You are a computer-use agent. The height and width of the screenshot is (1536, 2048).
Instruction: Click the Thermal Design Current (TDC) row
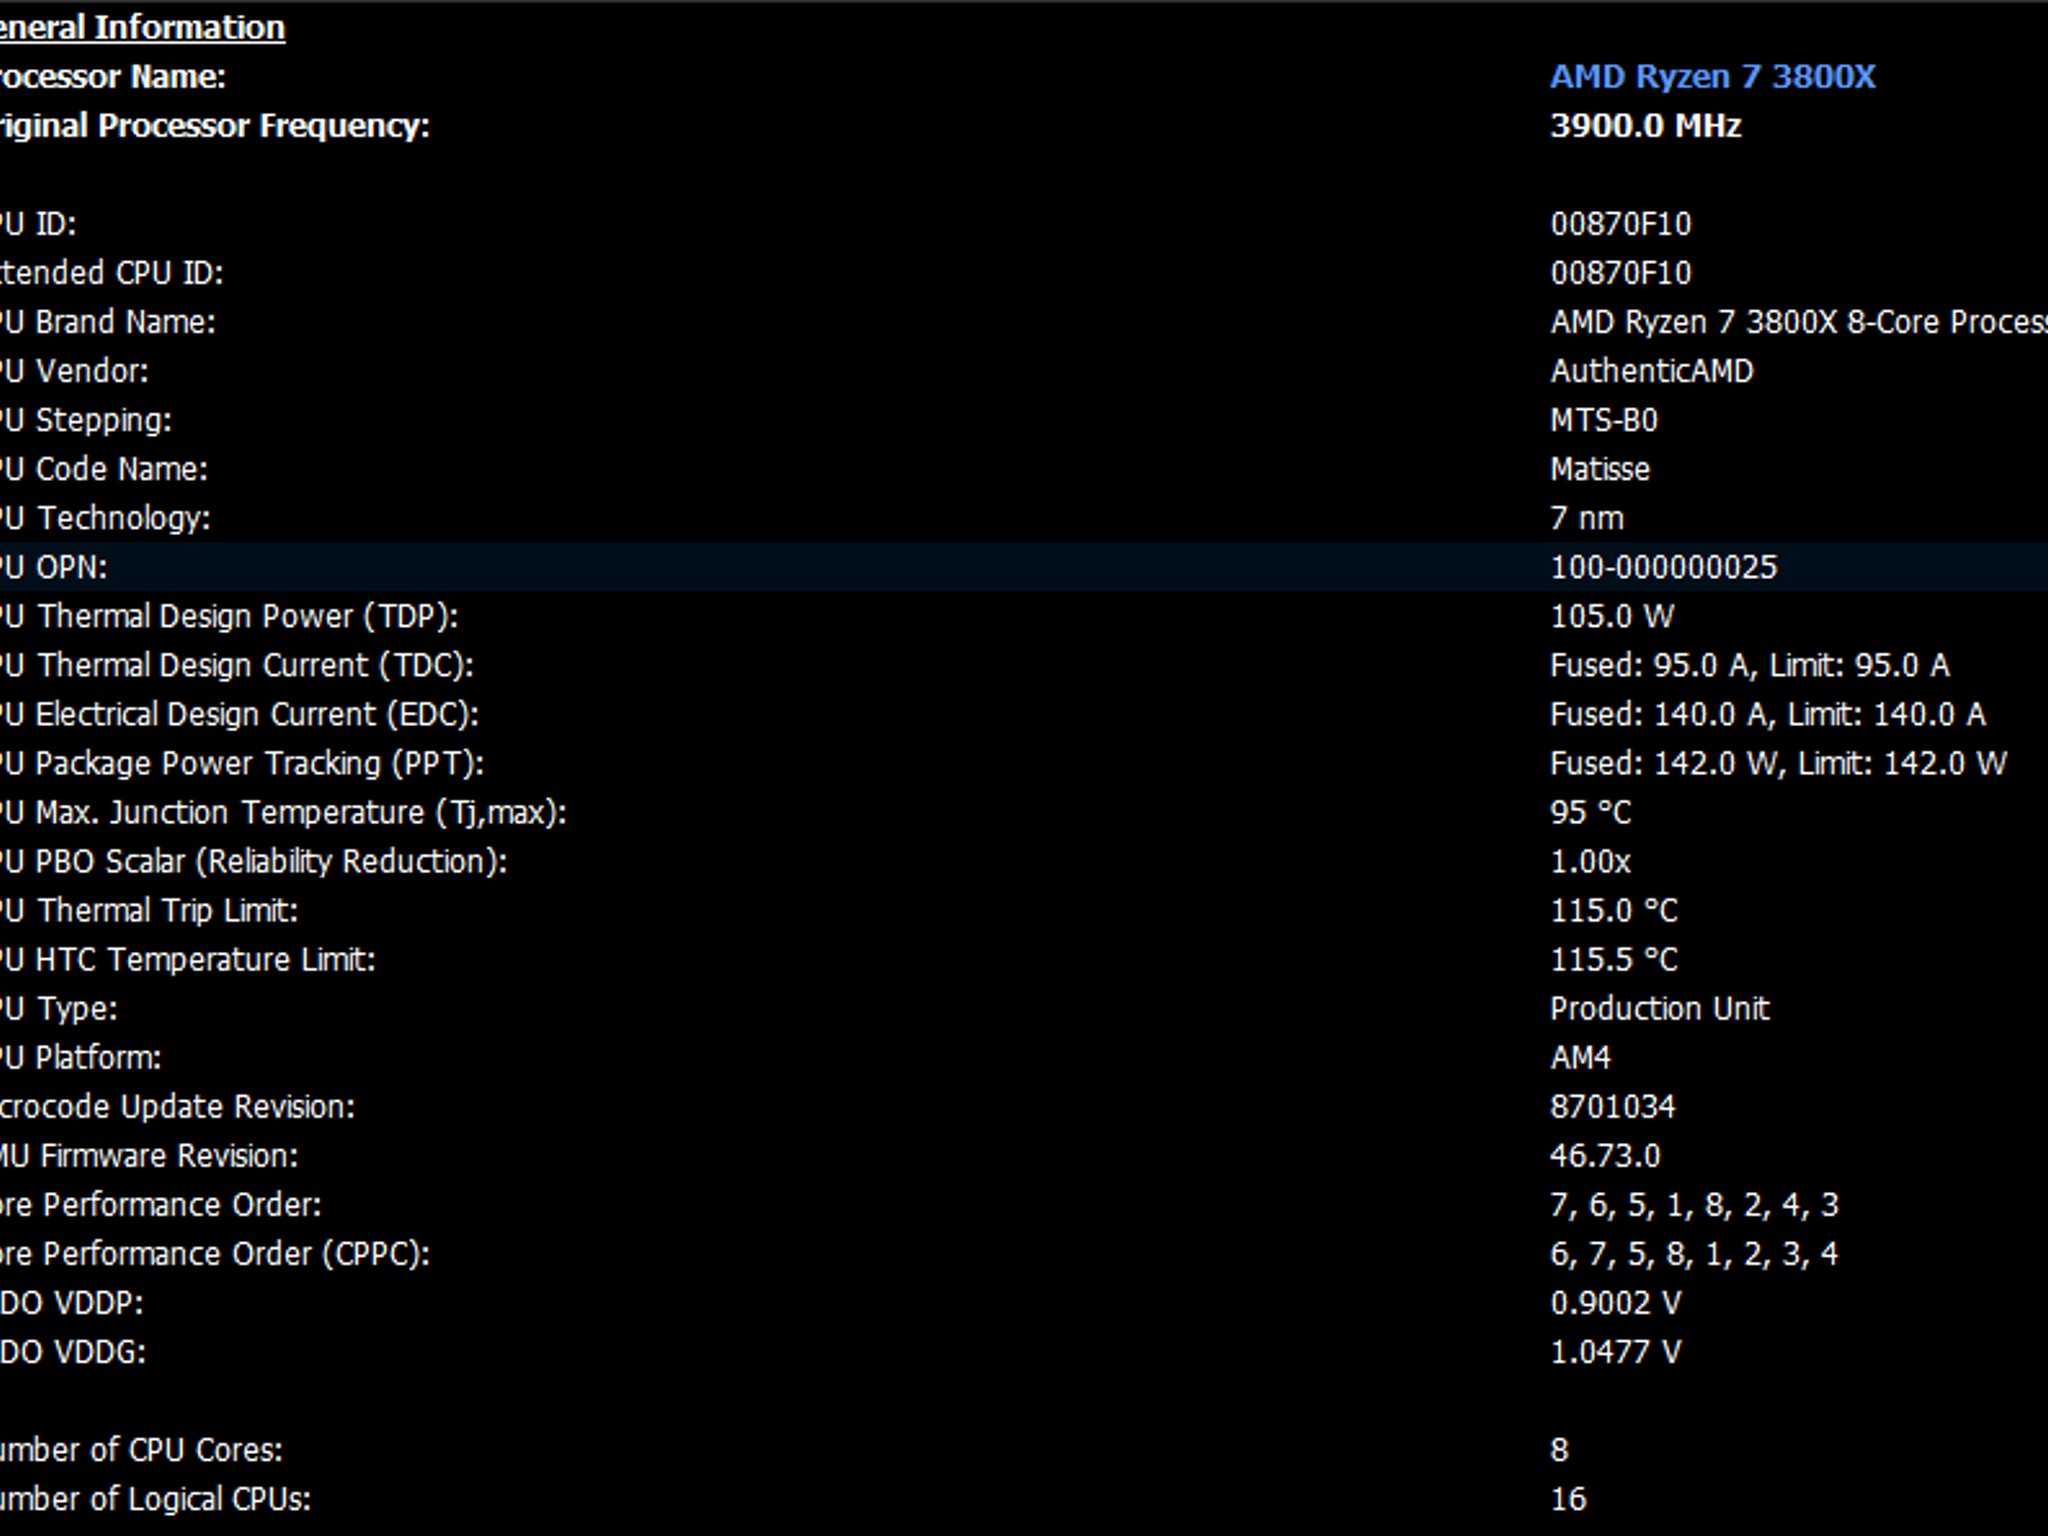(1024, 665)
